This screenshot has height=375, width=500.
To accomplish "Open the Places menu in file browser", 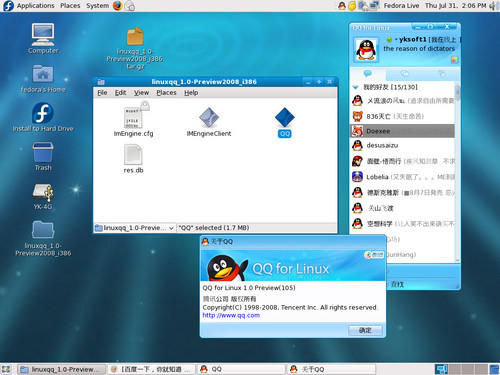I will click(x=166, y=93).
